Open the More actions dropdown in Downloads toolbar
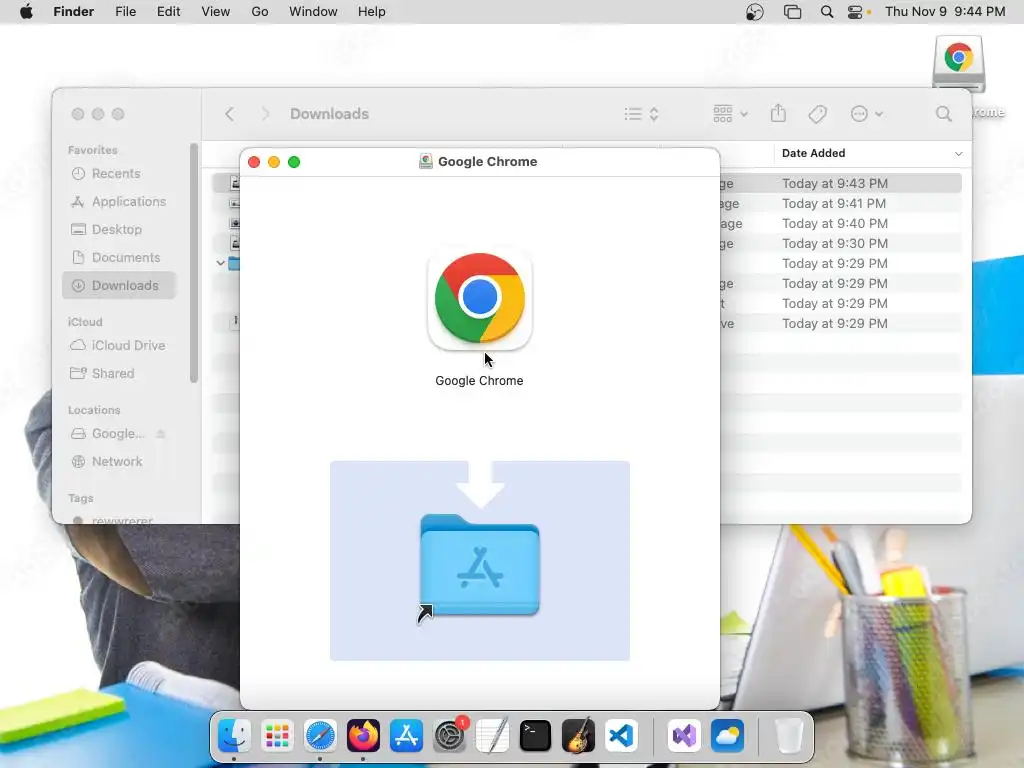 pos(867,114)
